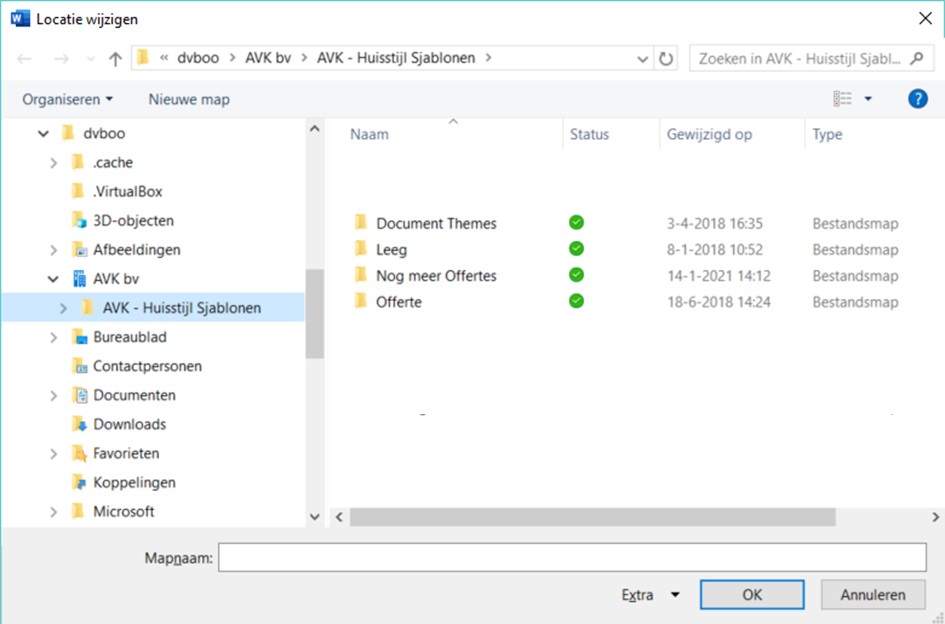
Task: Expand the Microsoft tree node
Action: pos(54,512)
